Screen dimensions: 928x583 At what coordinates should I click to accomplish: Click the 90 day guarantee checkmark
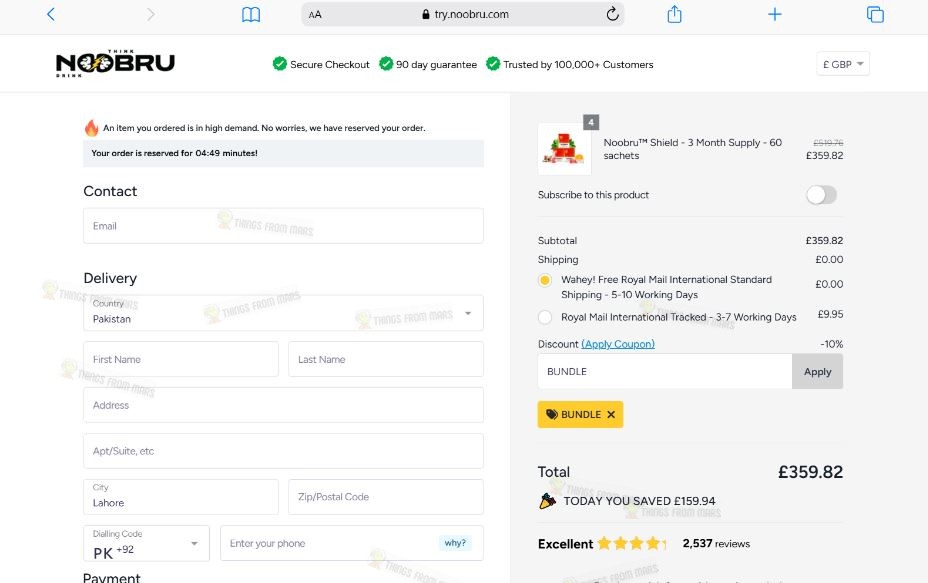tap(386, 63)
